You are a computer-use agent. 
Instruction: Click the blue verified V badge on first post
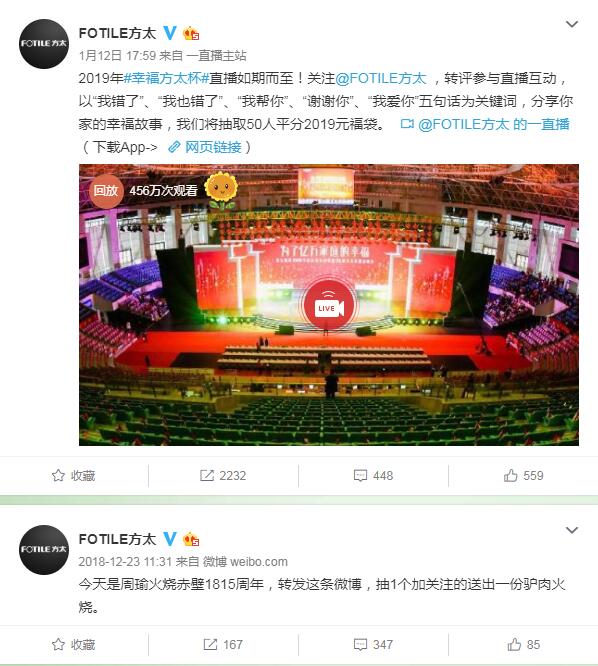point(169,33)
